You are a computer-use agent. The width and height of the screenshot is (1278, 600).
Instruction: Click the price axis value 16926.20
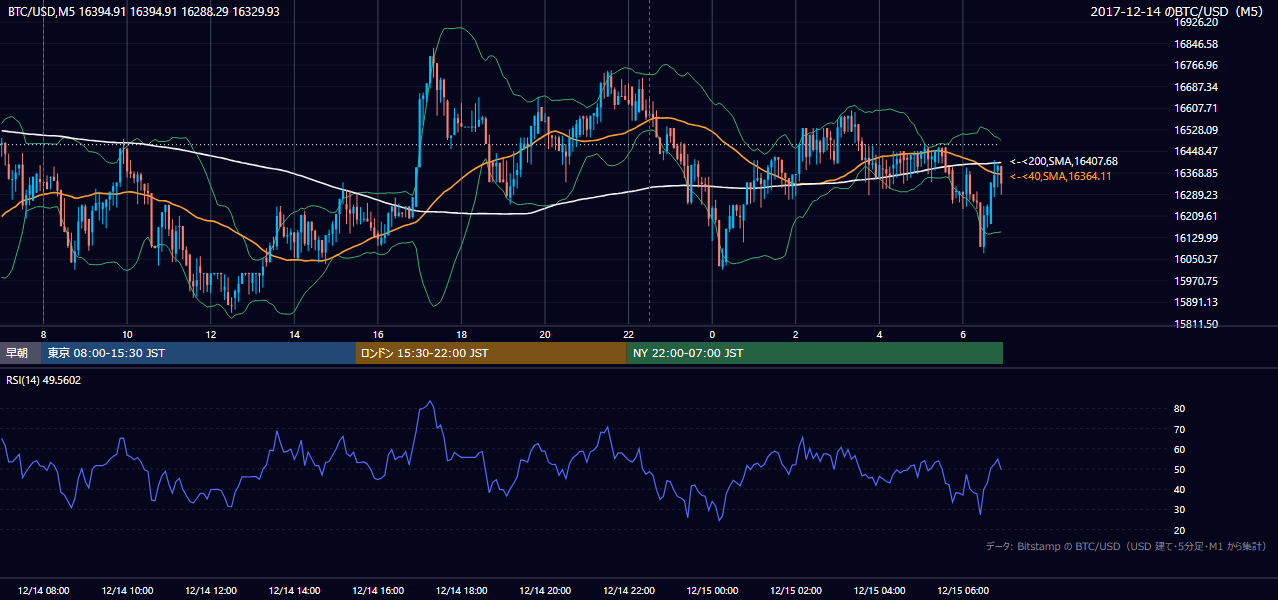tap(1195, 22)
